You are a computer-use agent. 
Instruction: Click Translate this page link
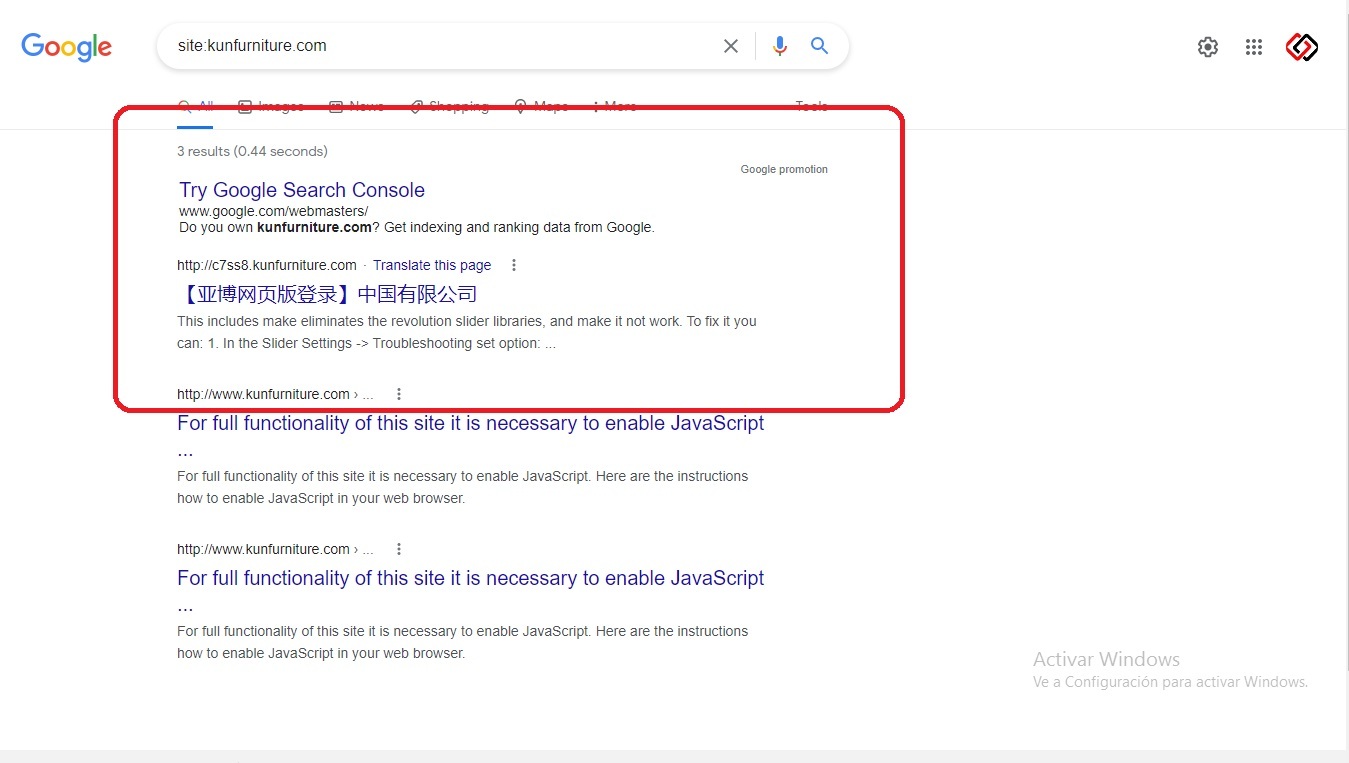click(432, 265)
